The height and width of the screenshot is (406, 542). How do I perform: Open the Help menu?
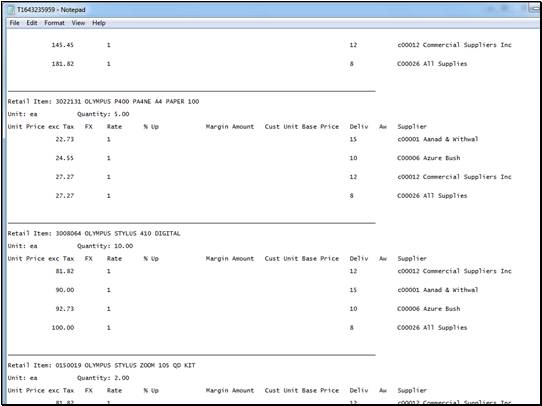click(99, 23)
